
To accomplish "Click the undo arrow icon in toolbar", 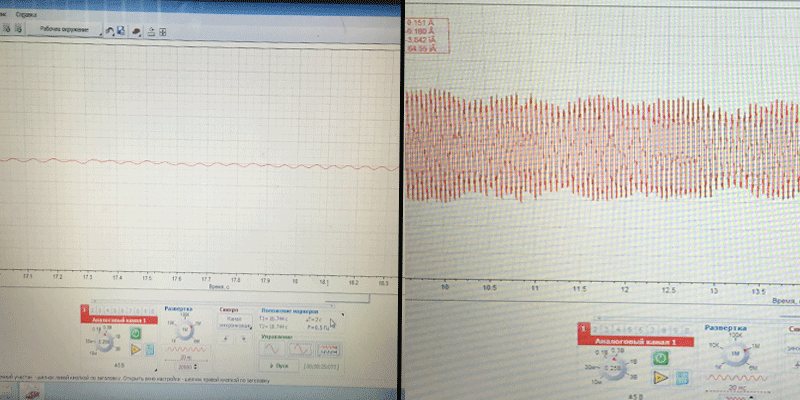I will pos(110,30).
